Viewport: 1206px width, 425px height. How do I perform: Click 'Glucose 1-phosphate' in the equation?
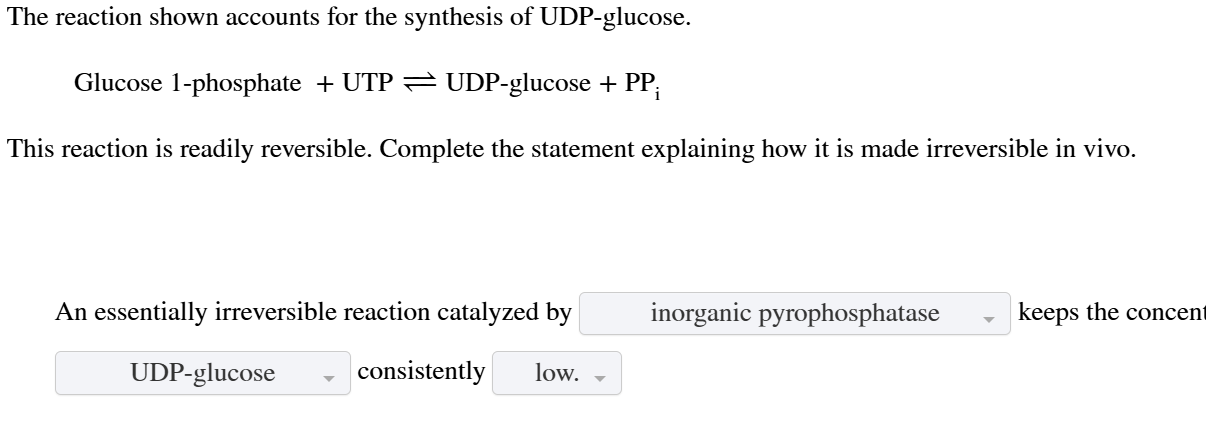pos(187,84)
